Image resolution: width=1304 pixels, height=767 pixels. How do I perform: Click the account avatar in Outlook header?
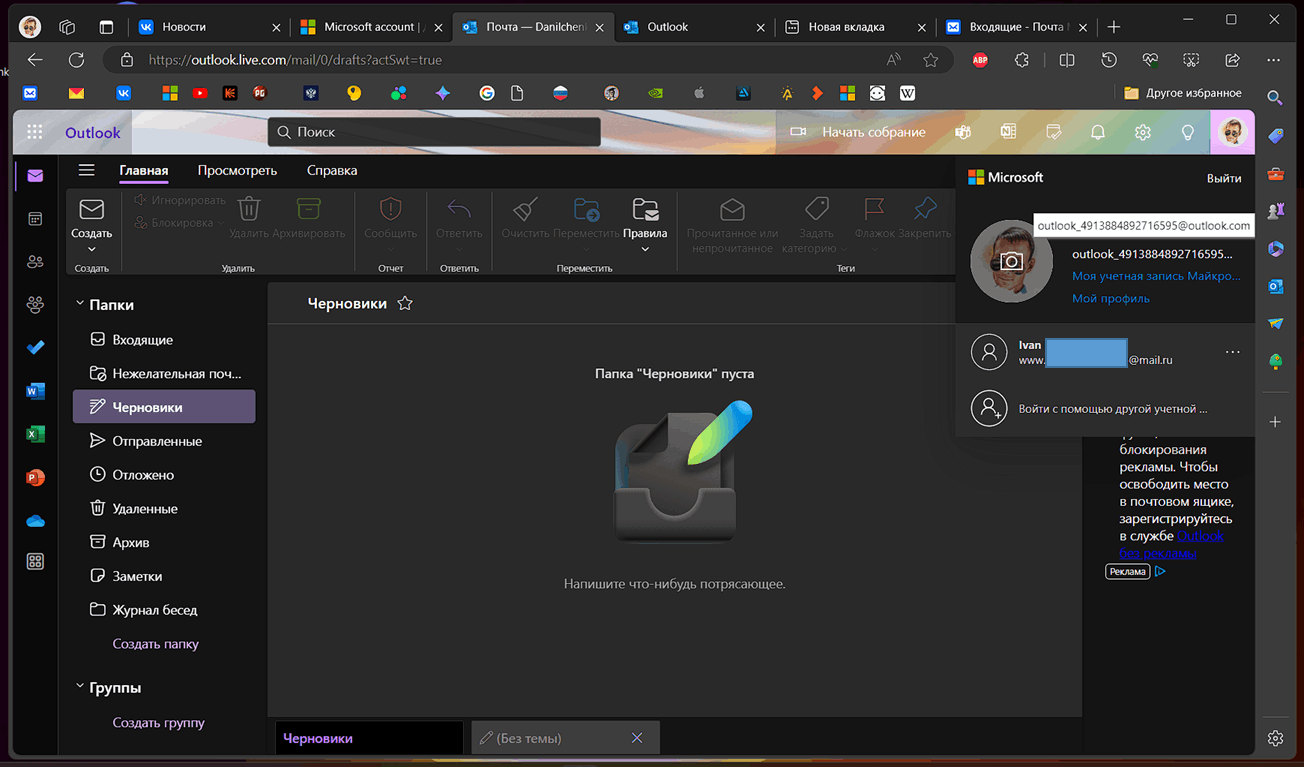pos(1233,132)
